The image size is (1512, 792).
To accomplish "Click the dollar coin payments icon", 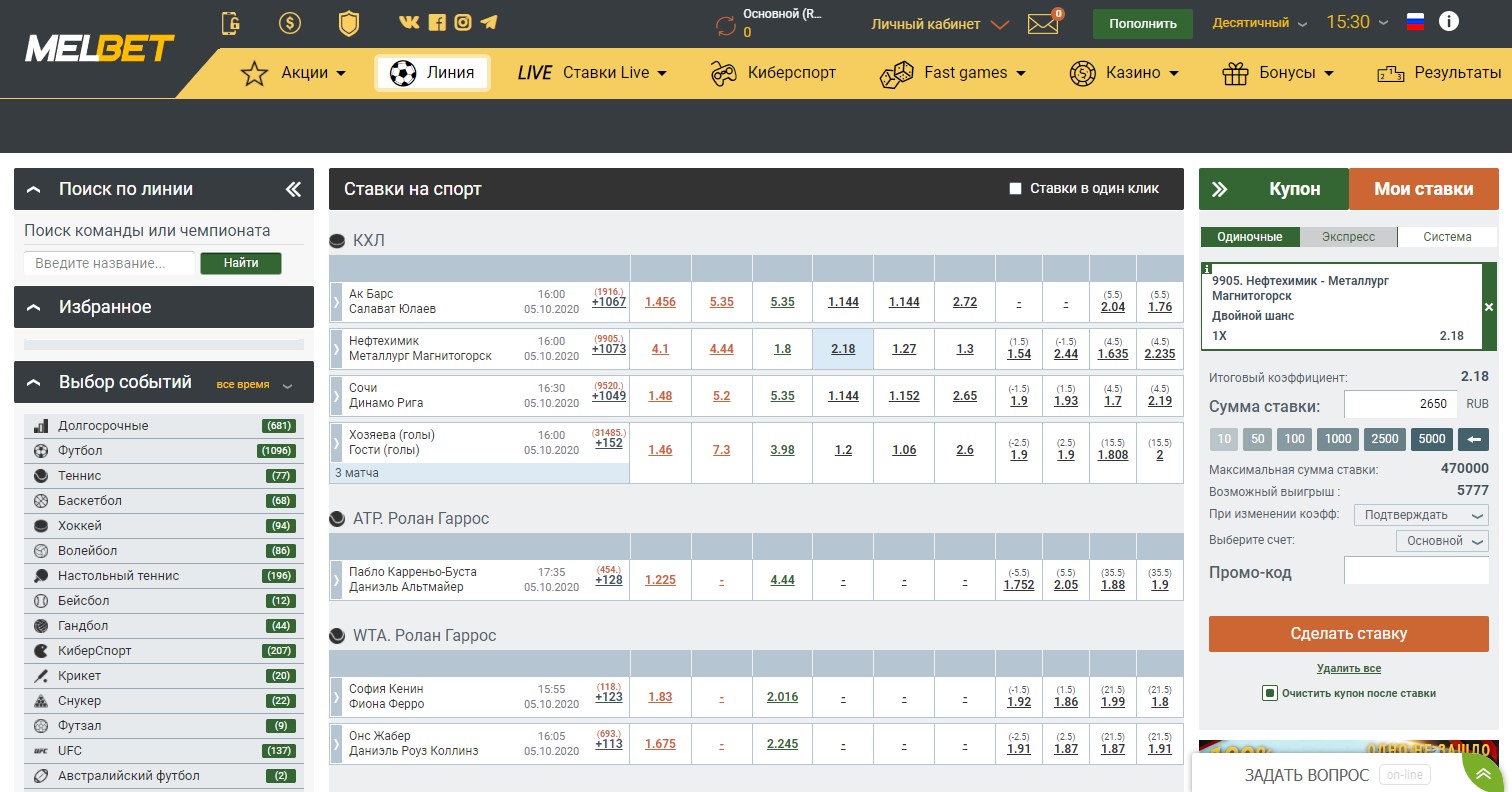I will (290, 23).
